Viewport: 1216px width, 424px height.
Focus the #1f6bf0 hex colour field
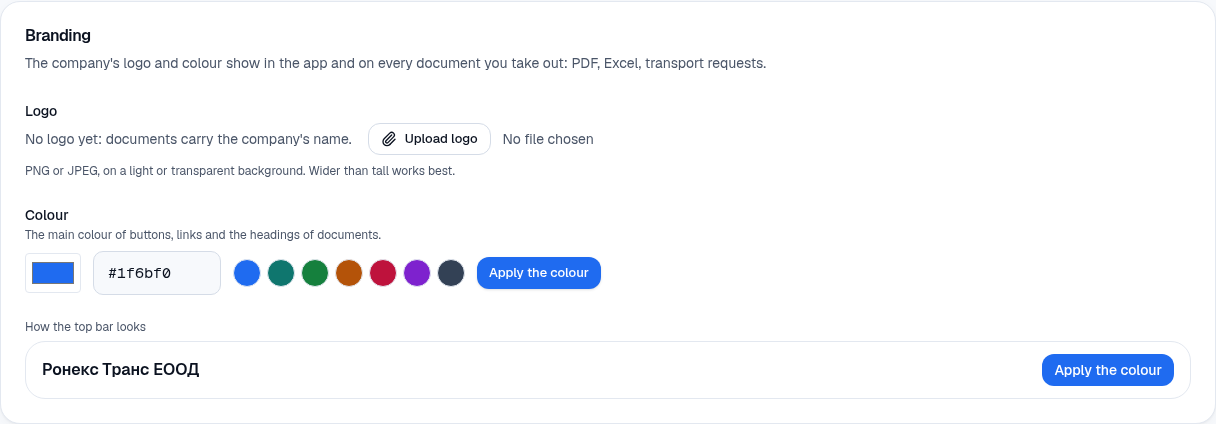click(x=157, y=273)
